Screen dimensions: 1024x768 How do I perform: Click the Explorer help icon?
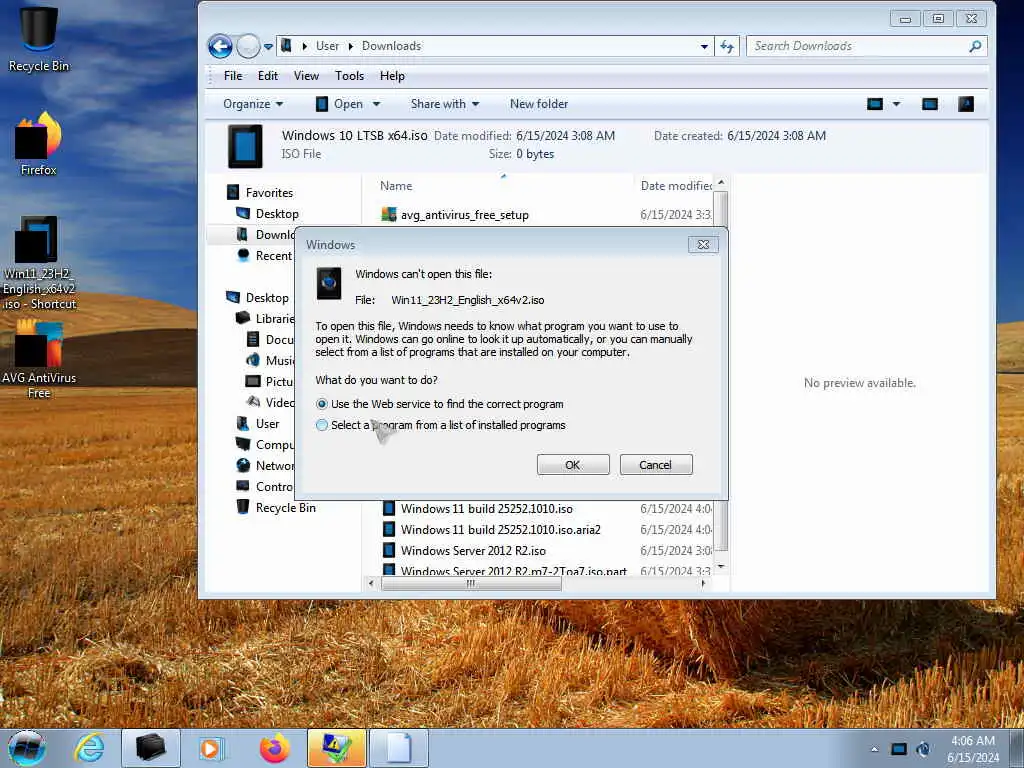(966, 104)
